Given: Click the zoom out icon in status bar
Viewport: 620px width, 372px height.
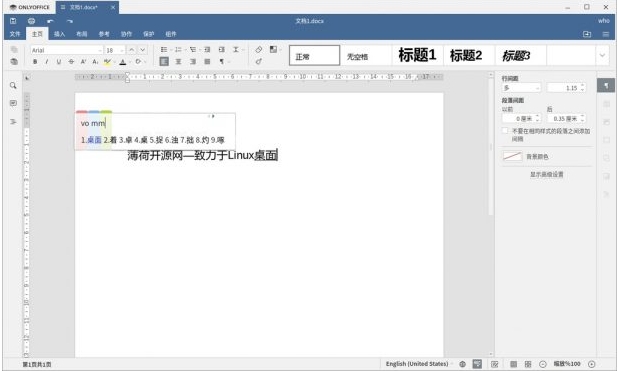Looking at the screenshot, I should pos(543,364).
